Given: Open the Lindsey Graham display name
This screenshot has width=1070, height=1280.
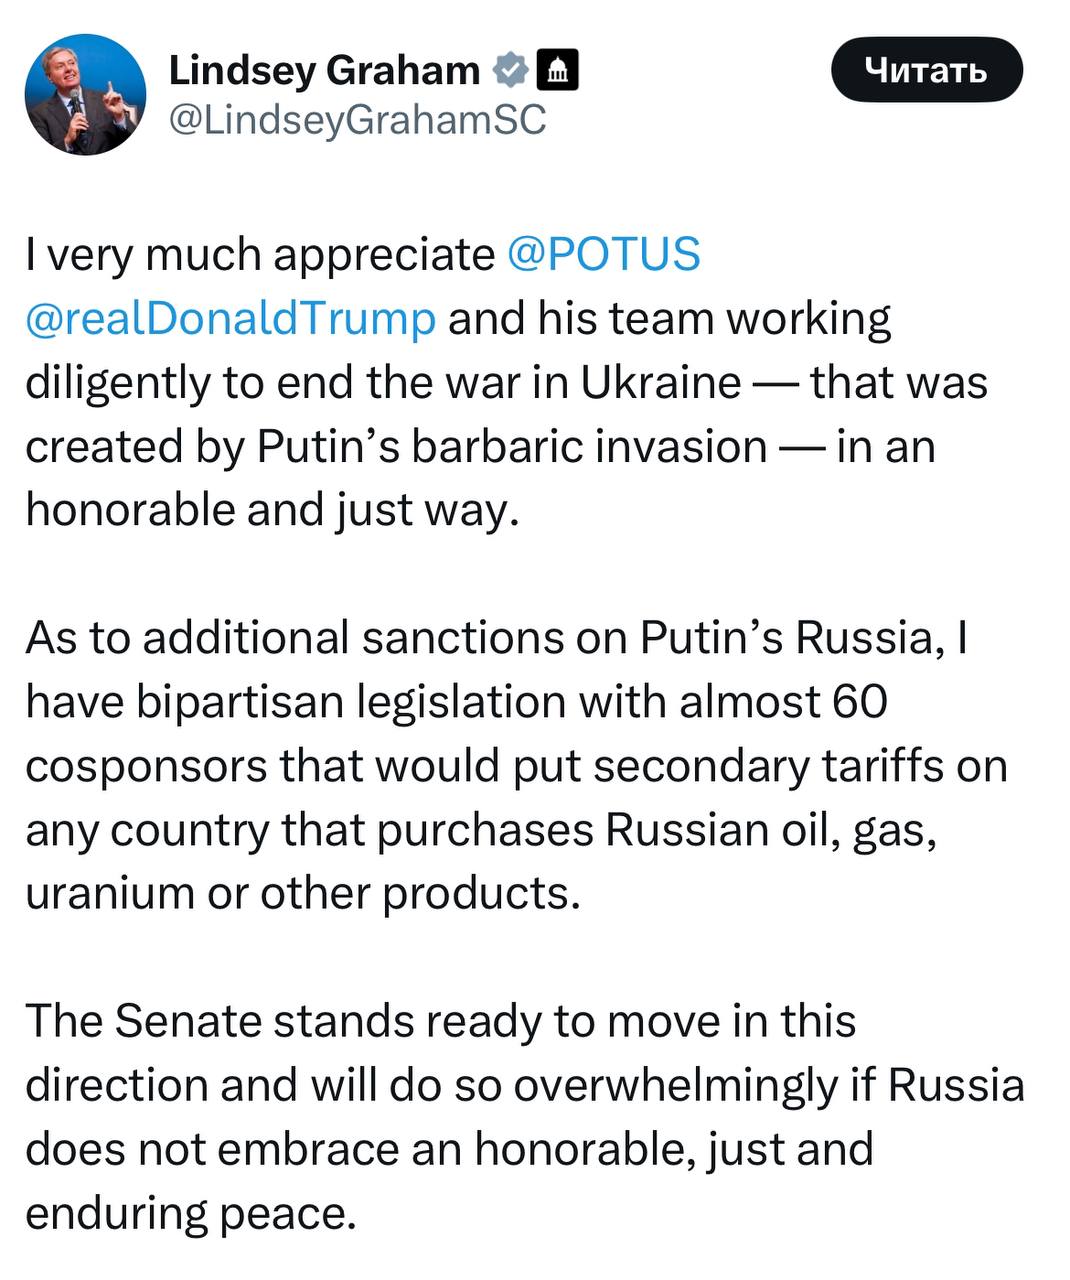Looking at the screenshot, I should click(324, 70).
